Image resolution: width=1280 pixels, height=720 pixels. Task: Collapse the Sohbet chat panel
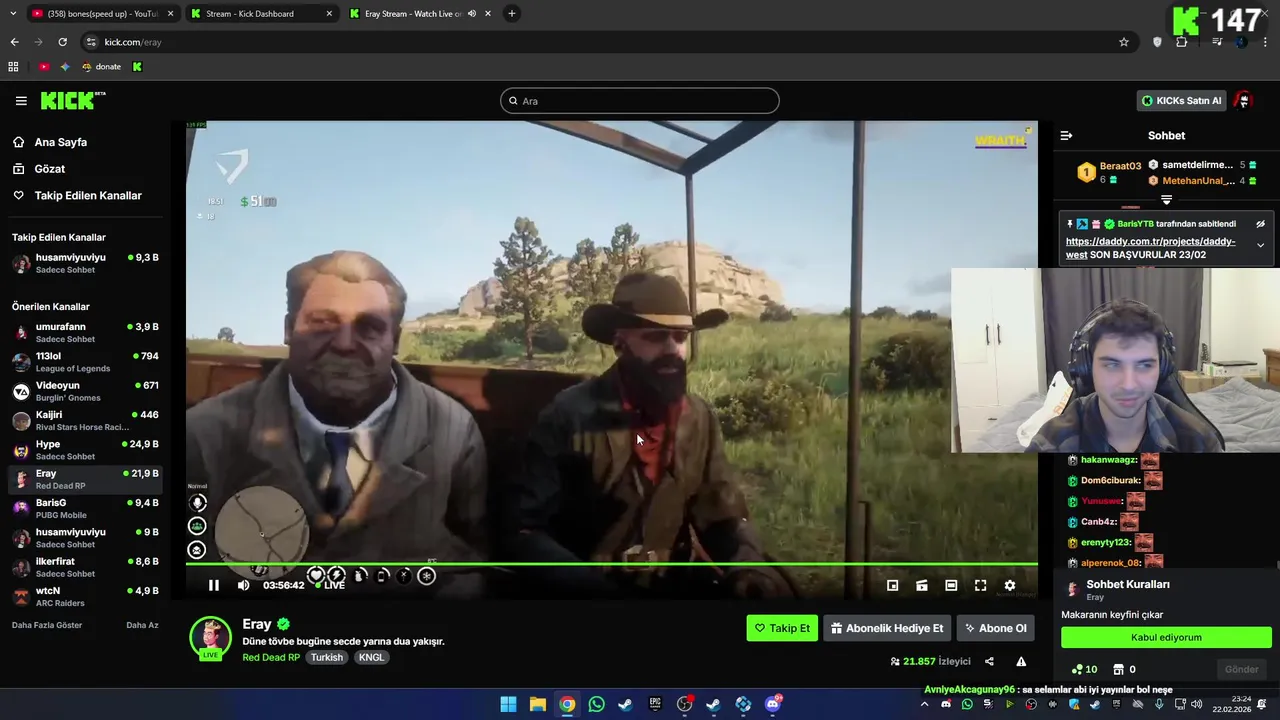coord(1066,135)
